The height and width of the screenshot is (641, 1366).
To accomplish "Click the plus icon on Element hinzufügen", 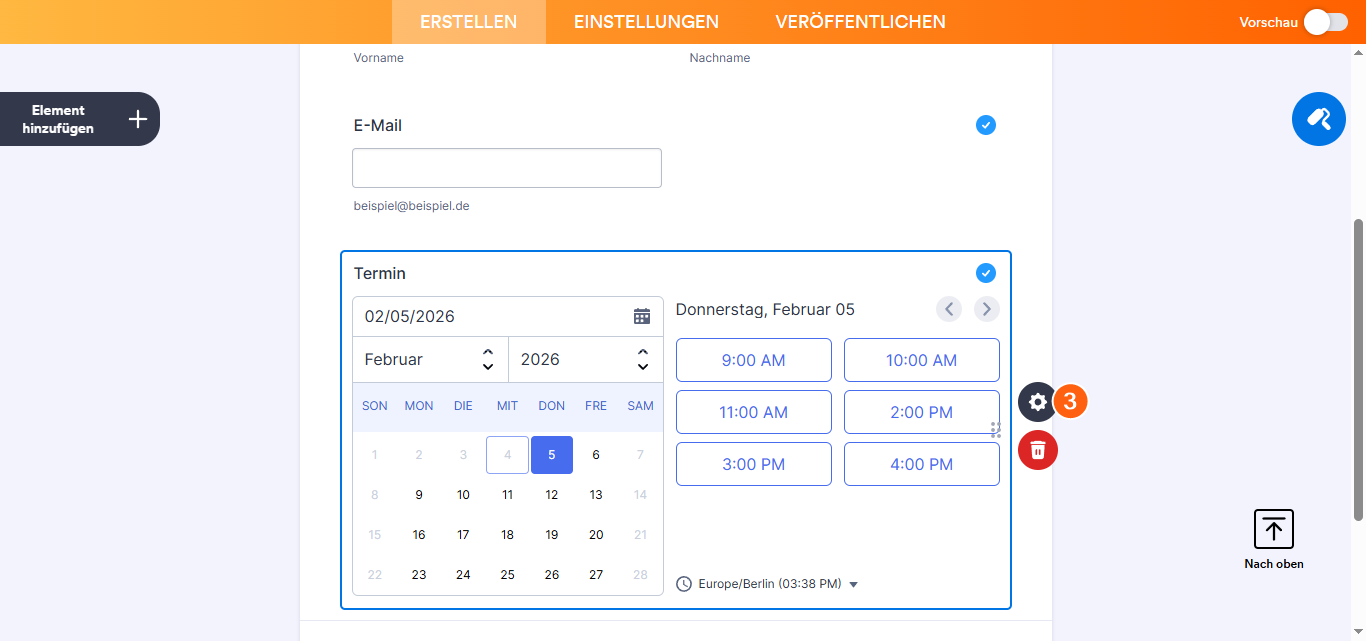I will pos(137,118).
